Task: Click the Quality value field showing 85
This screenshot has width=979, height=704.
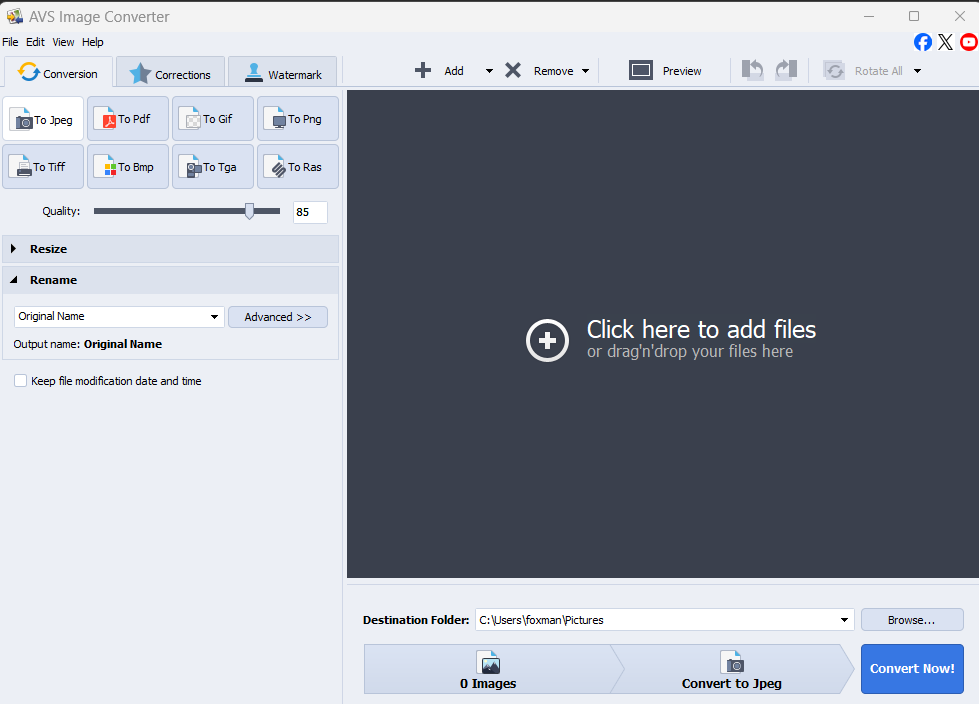Action: pyautogui.click(x=310, y=212)
